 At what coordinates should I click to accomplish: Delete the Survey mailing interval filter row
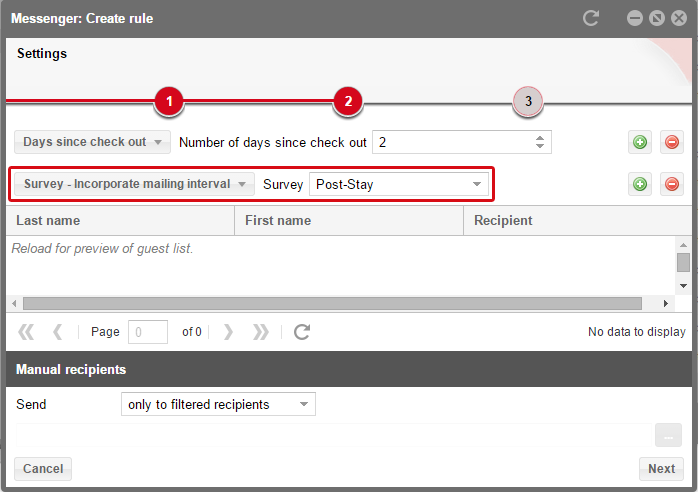[x=672, y=184]
